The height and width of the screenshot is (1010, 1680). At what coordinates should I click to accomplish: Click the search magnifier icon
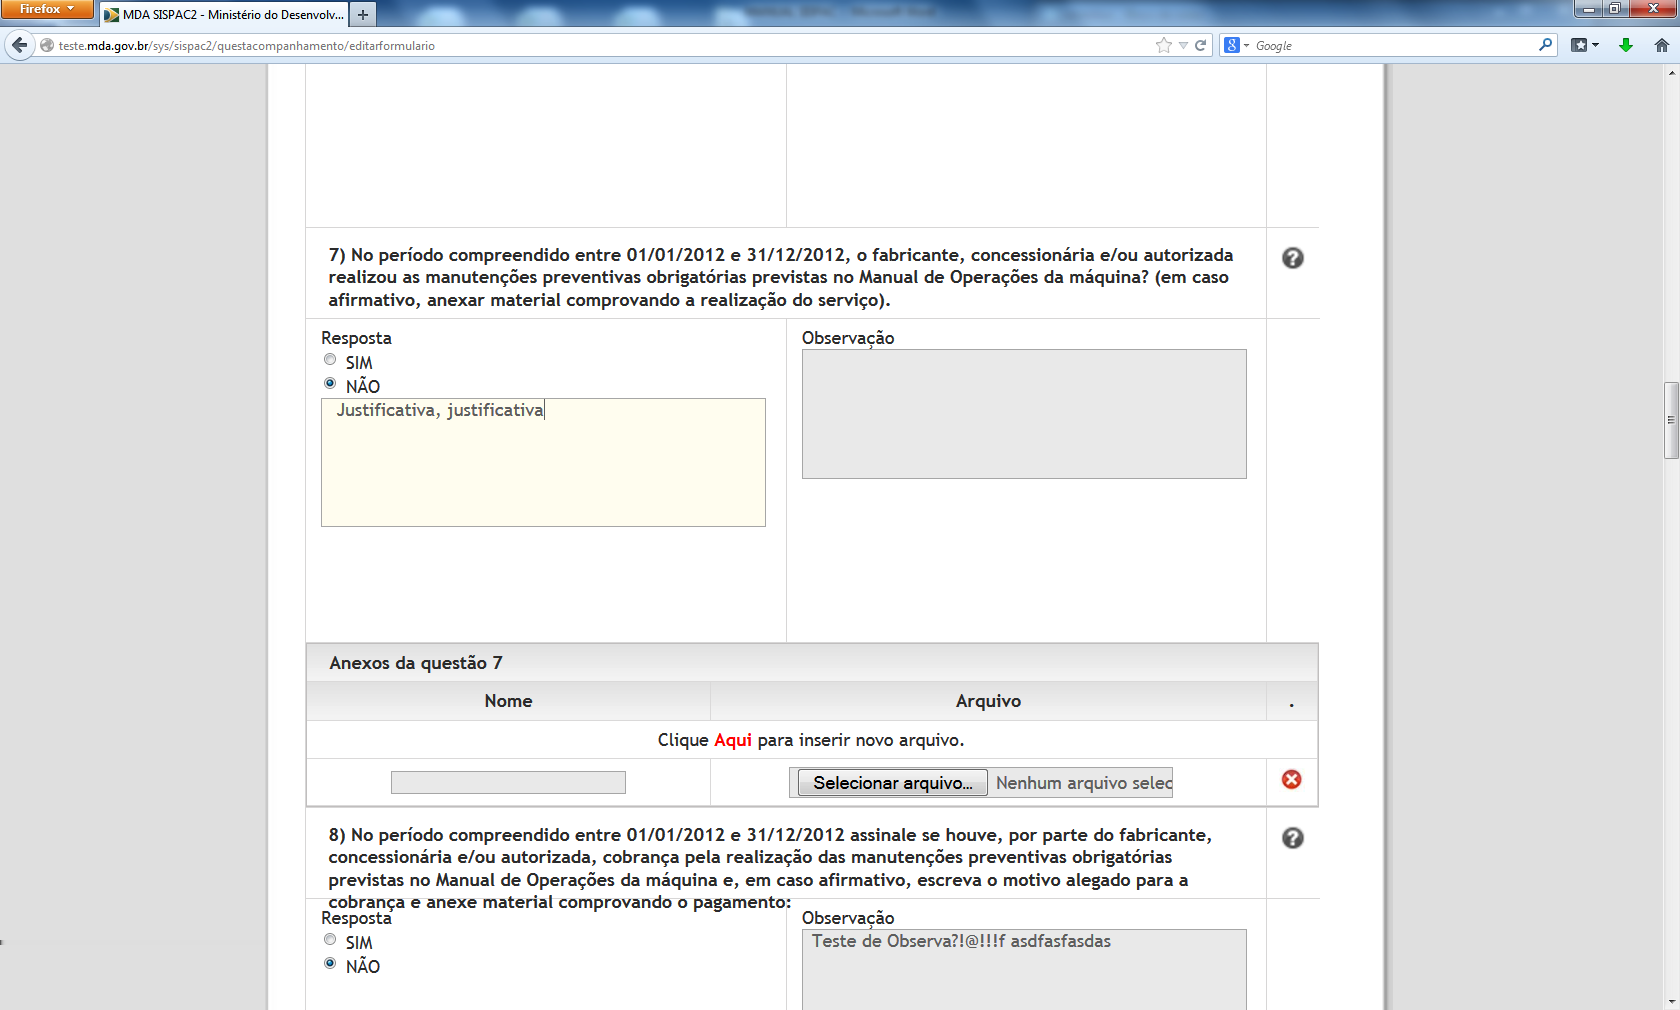click(x=1545, y=45)
